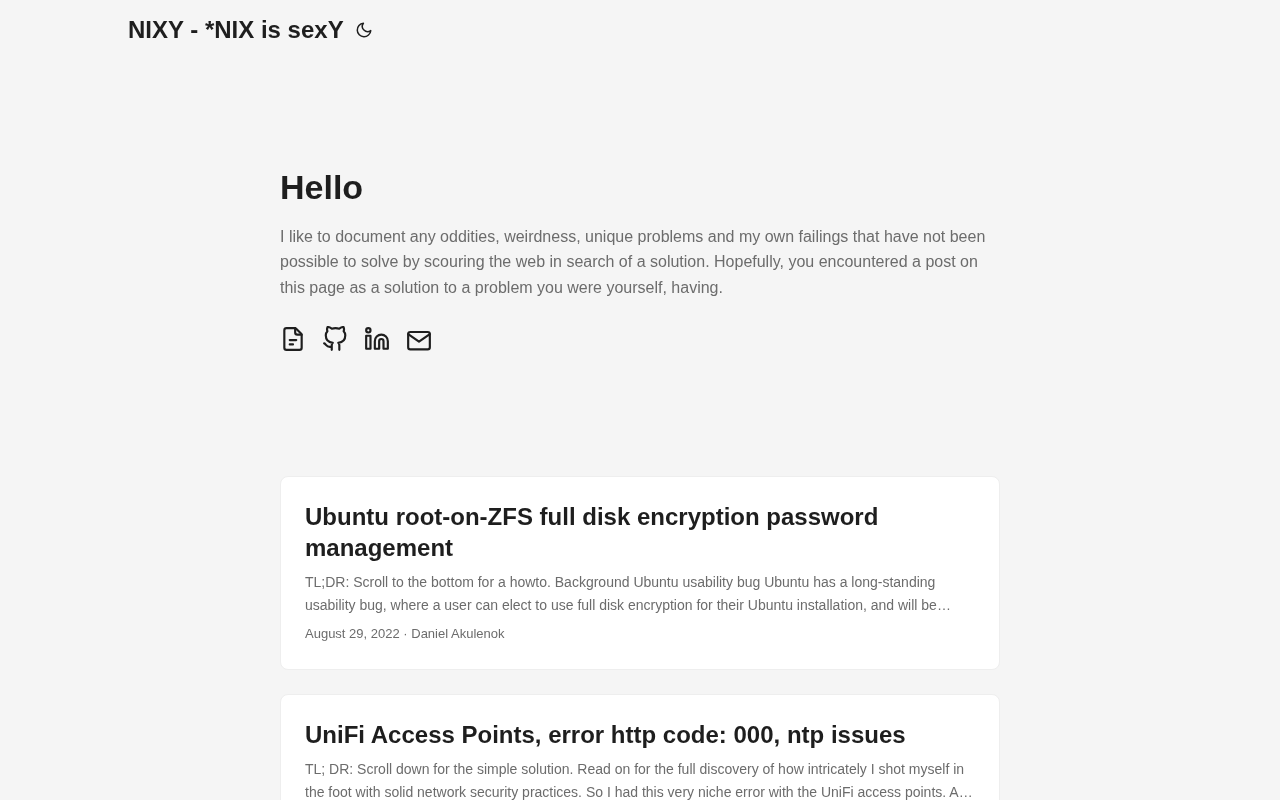Viewport: 1280px width, 800px height.
Task: Click the intro line ending 'yourself, having.'
Action: (501, 288)
